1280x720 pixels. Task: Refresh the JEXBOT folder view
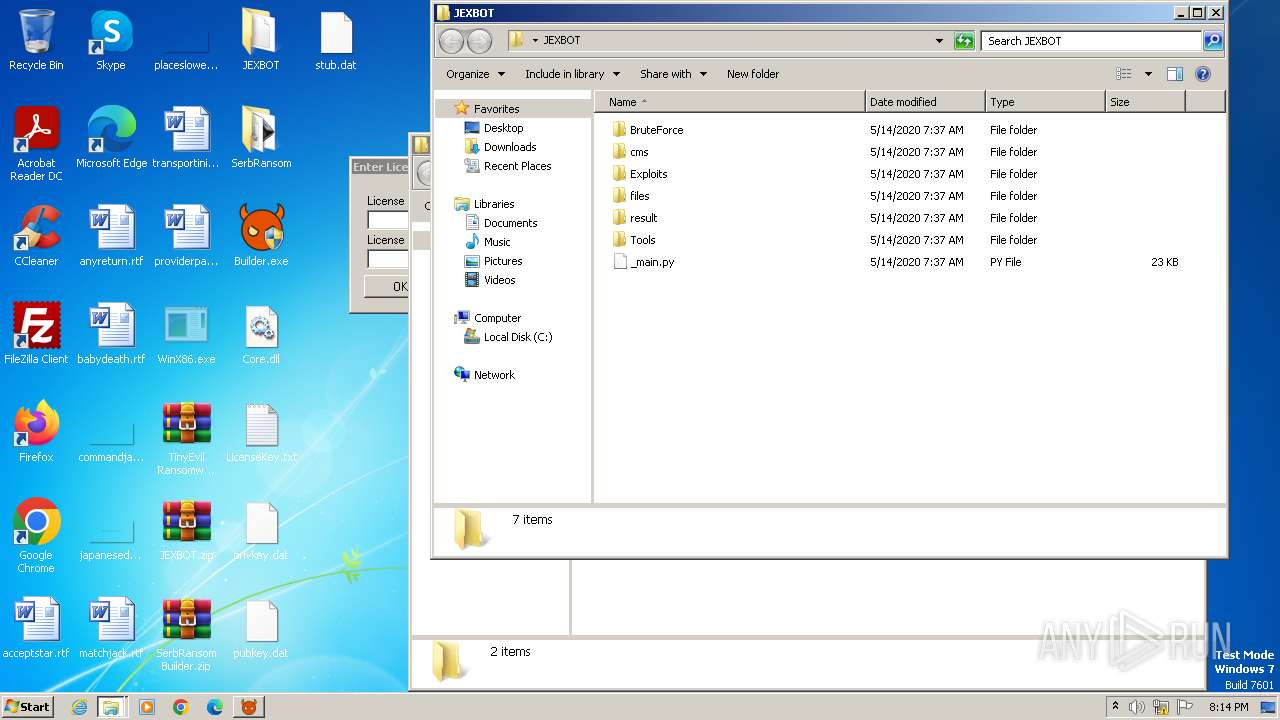[964, 41]
